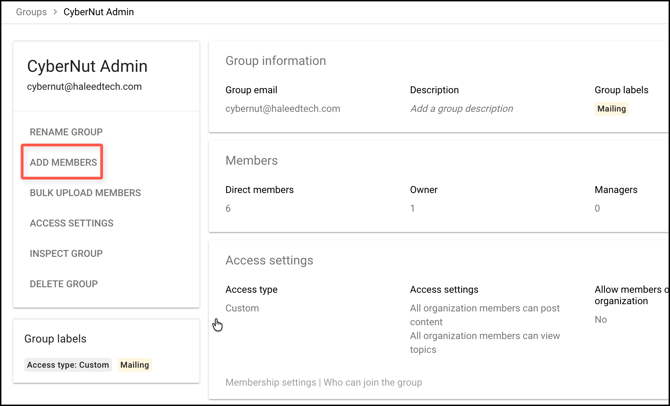The height and width of the screenshot is (406, 670).
Task: Click DELETE GROUP in the sidebar
Action: point(63,284)
